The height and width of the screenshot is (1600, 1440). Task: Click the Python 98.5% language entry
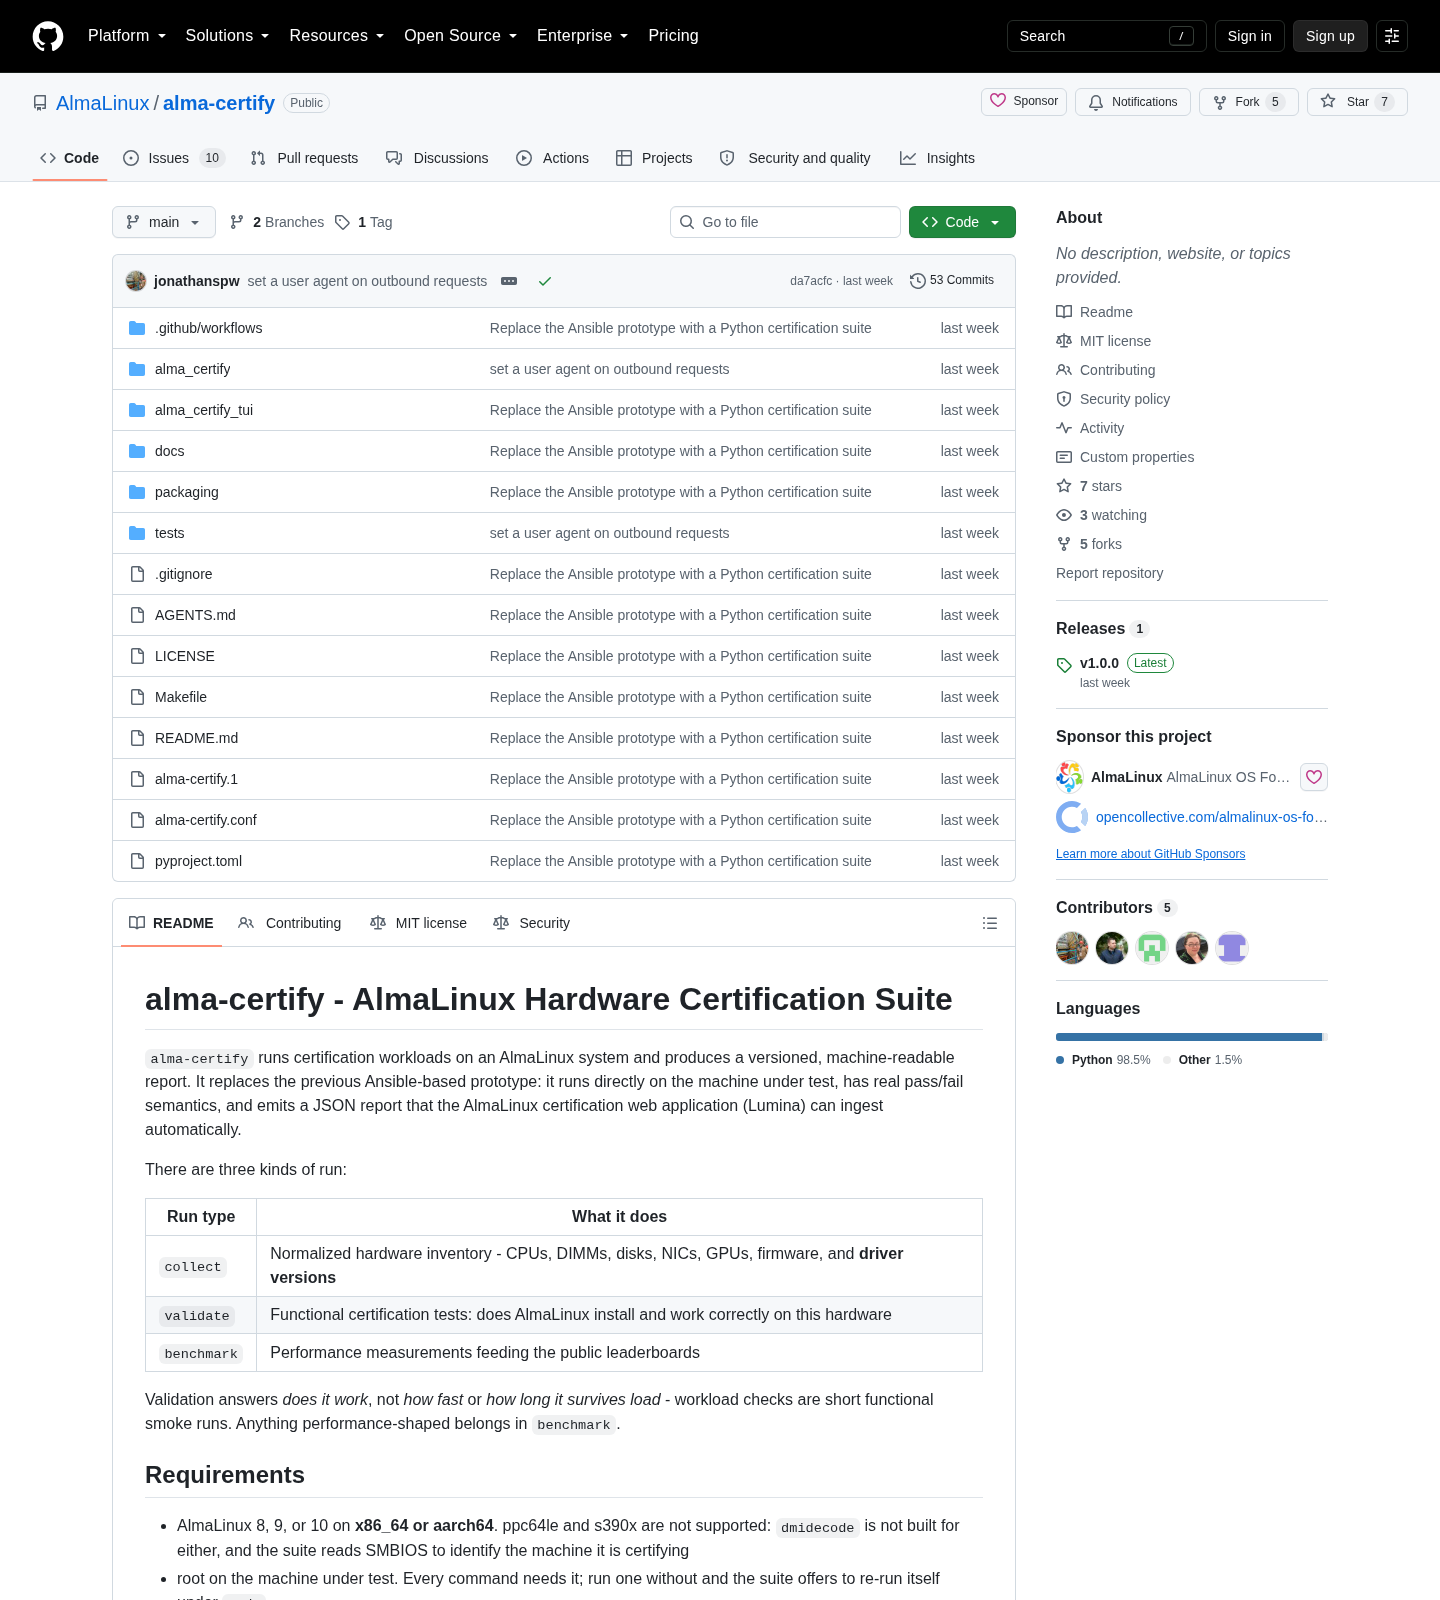tap(1104, 1060)
